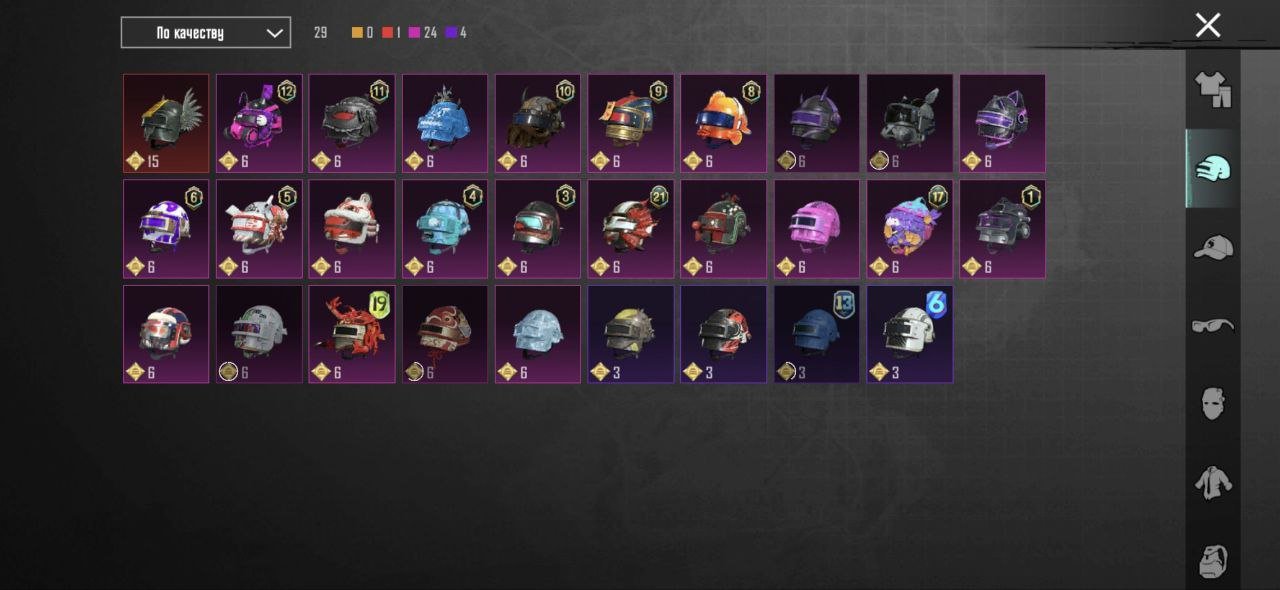The image size is (1280, 590).
Task: Select the red coral helmet badge 19
Action: pyautogui.click(x=352, y=334)
